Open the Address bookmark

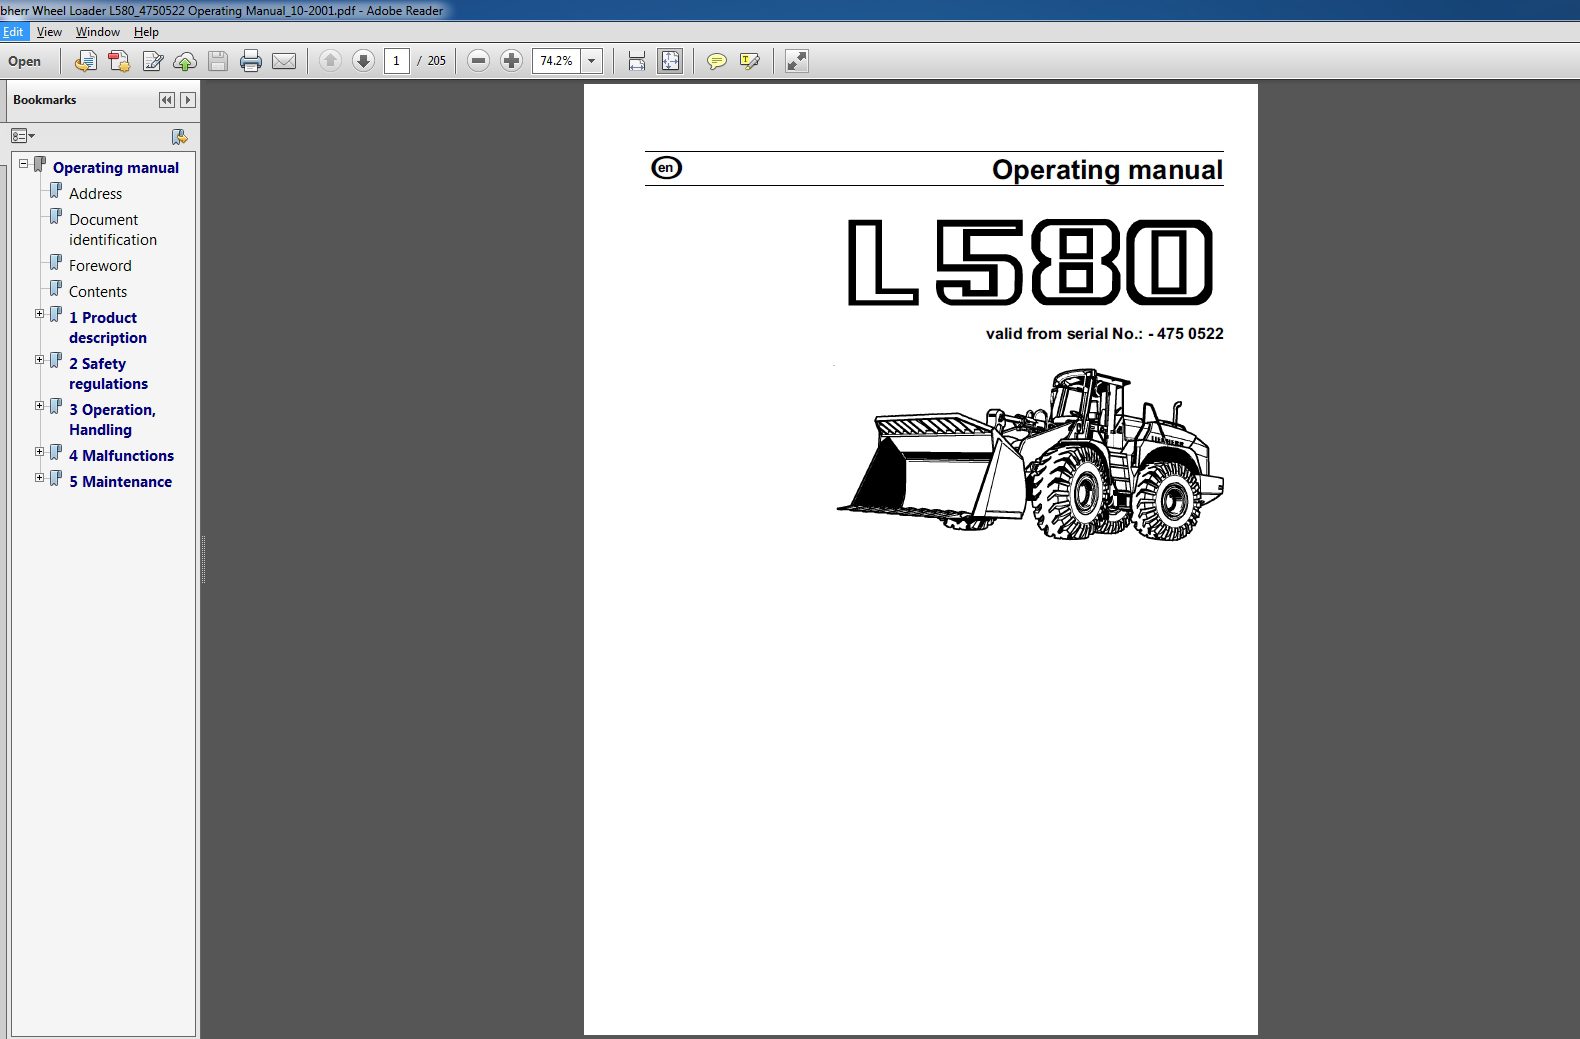[96, 194]
